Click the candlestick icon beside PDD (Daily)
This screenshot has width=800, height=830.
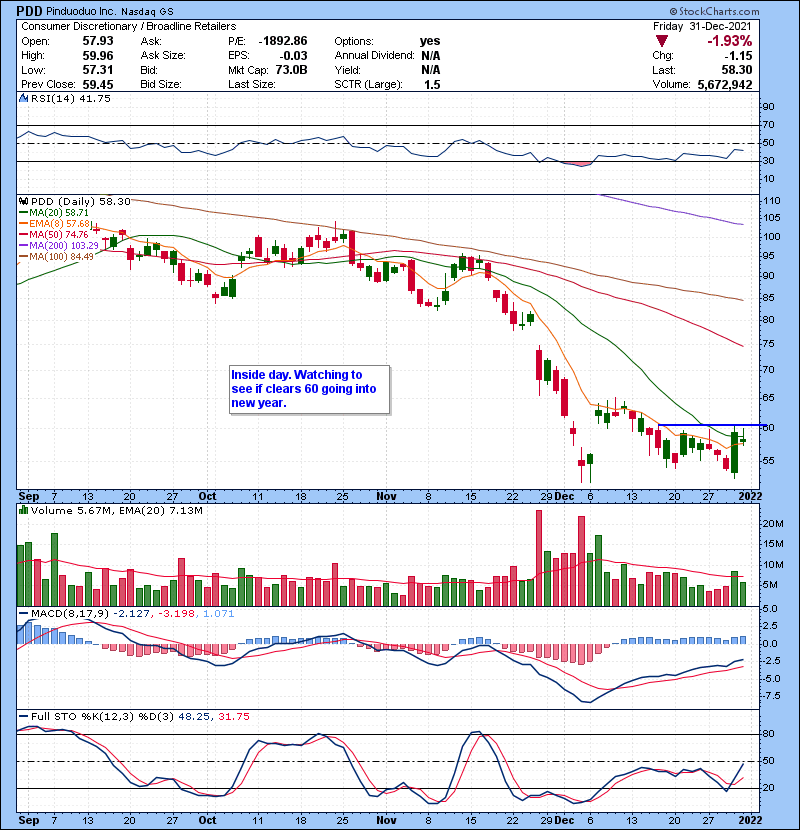click(x=23, y=202)
